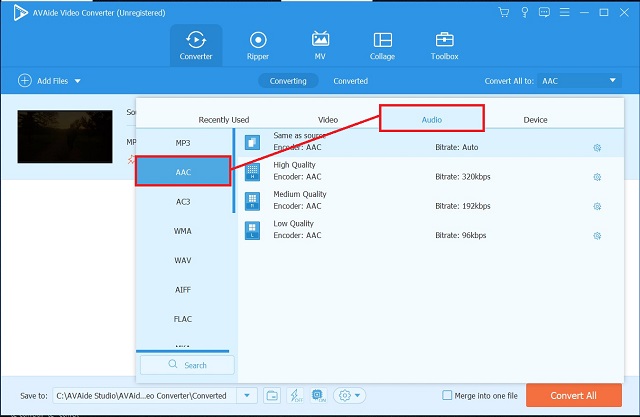
Task: Open the Toolbox tab
Action: (x=444, y=45)
